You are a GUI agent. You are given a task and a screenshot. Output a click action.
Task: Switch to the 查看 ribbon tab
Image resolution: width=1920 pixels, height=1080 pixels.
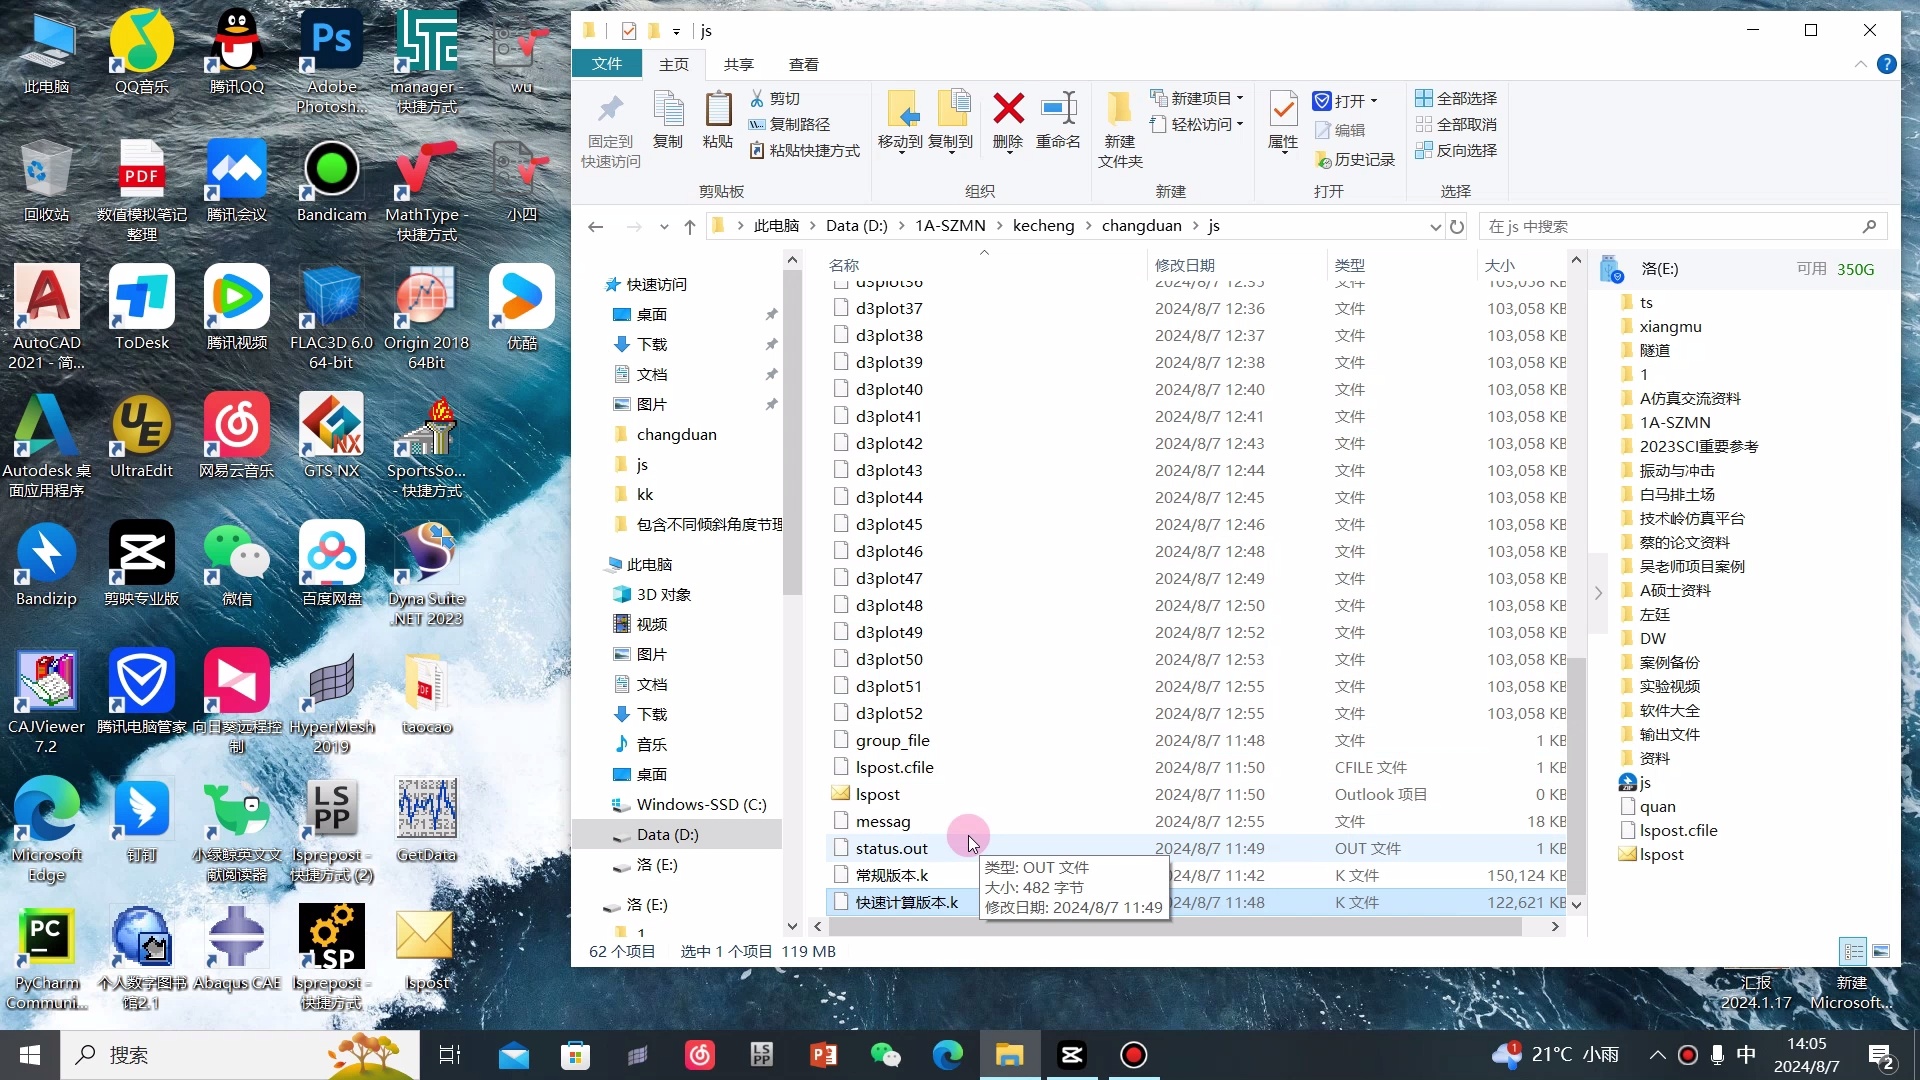803,64
